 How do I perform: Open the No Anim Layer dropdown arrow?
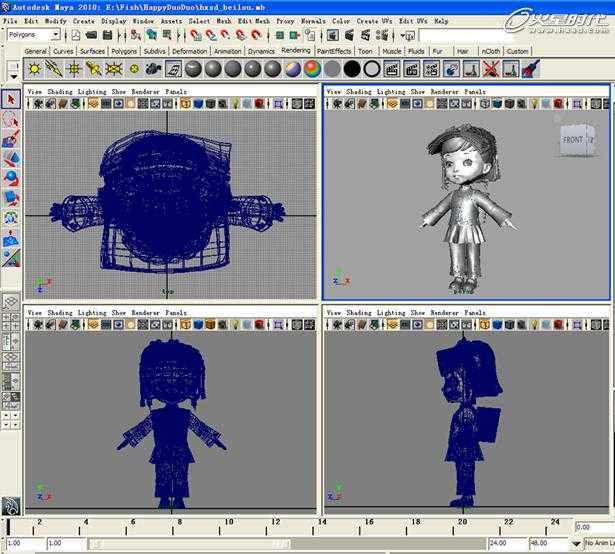576,543
